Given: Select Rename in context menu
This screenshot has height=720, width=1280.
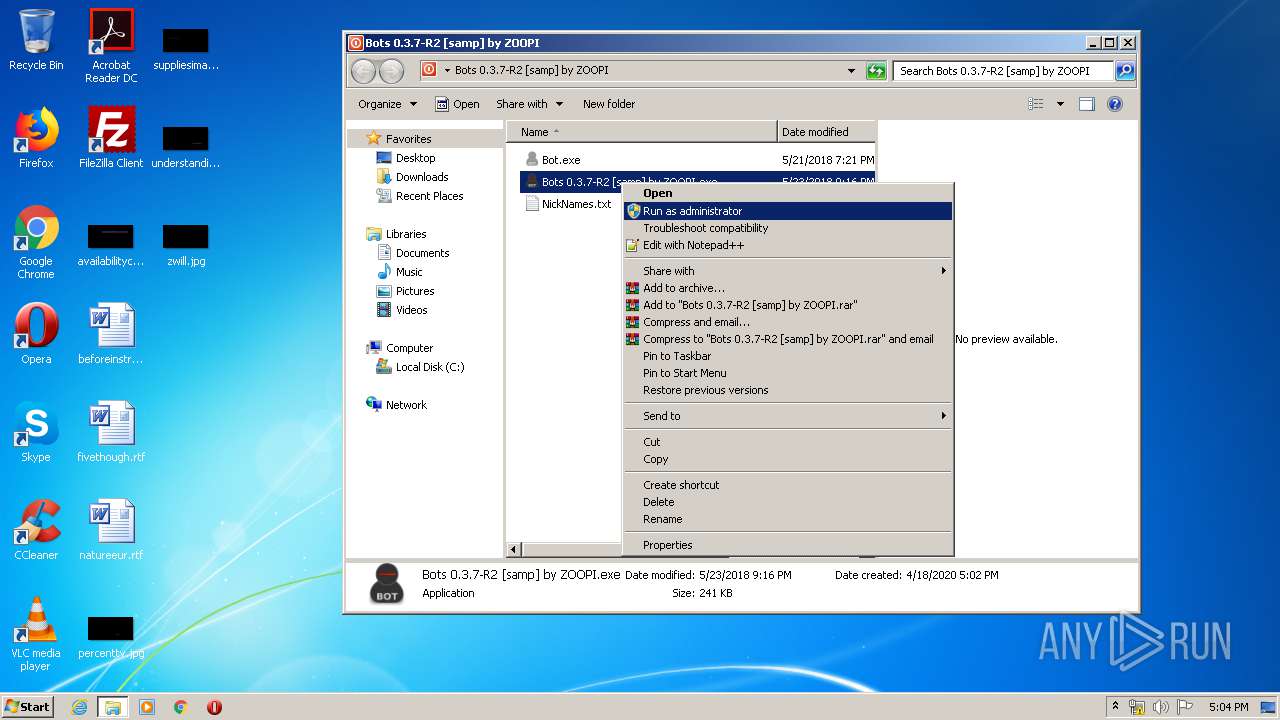Looking at the screenshot, I should click(x=787, y=519).
